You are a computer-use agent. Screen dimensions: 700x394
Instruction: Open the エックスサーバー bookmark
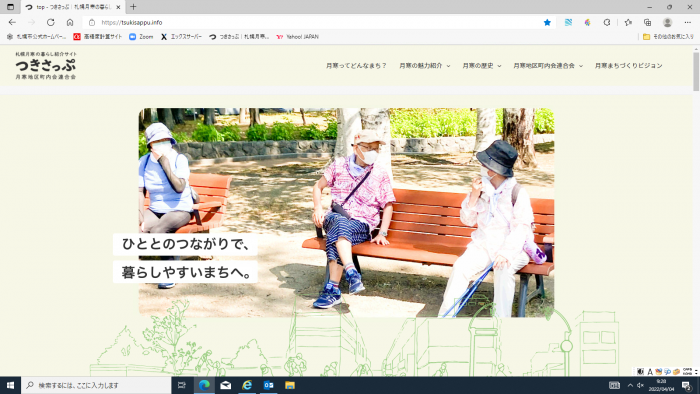(x=181, y=37)
